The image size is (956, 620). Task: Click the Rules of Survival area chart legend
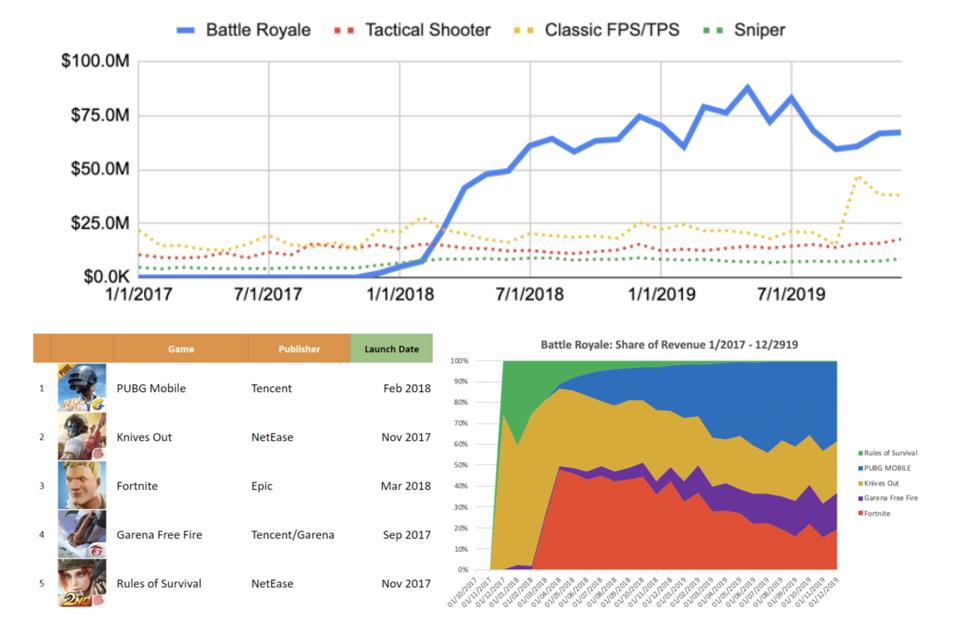888,453
